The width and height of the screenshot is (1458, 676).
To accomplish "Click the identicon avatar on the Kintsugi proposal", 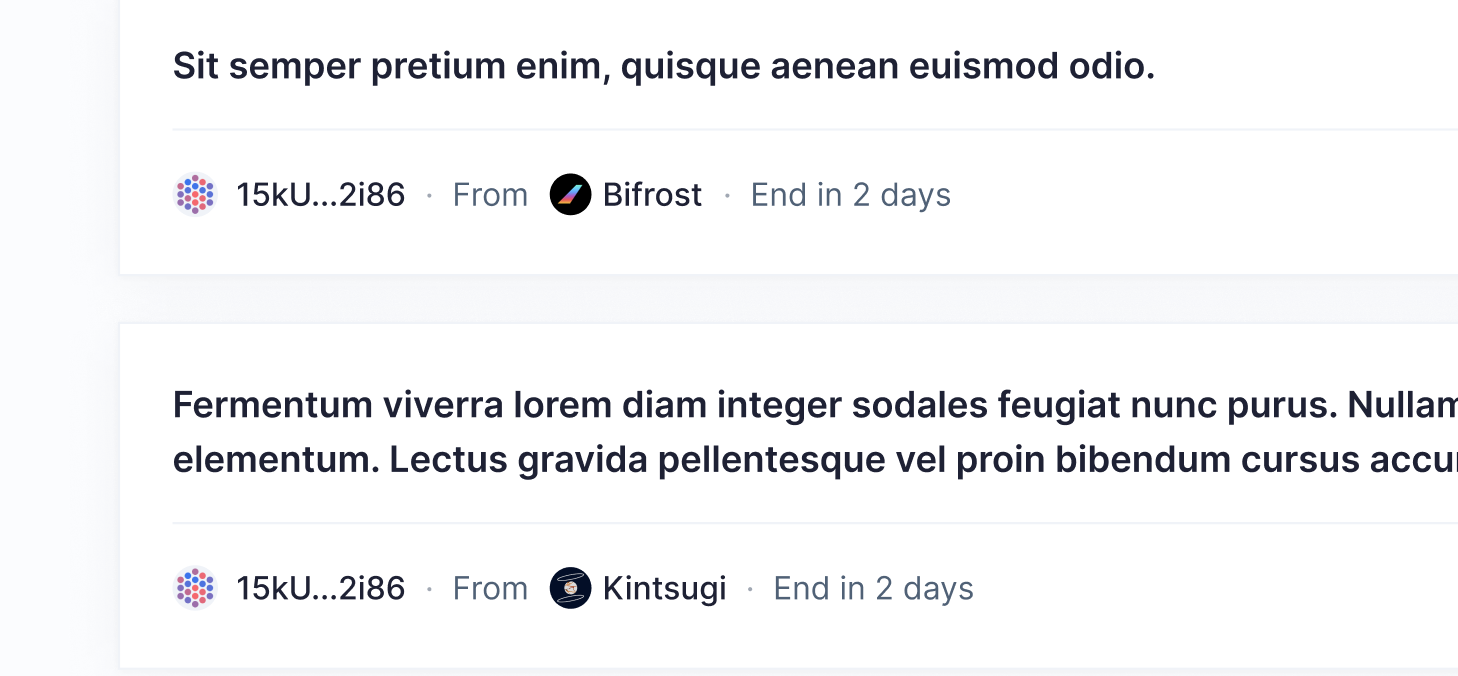I will [196, 588].
